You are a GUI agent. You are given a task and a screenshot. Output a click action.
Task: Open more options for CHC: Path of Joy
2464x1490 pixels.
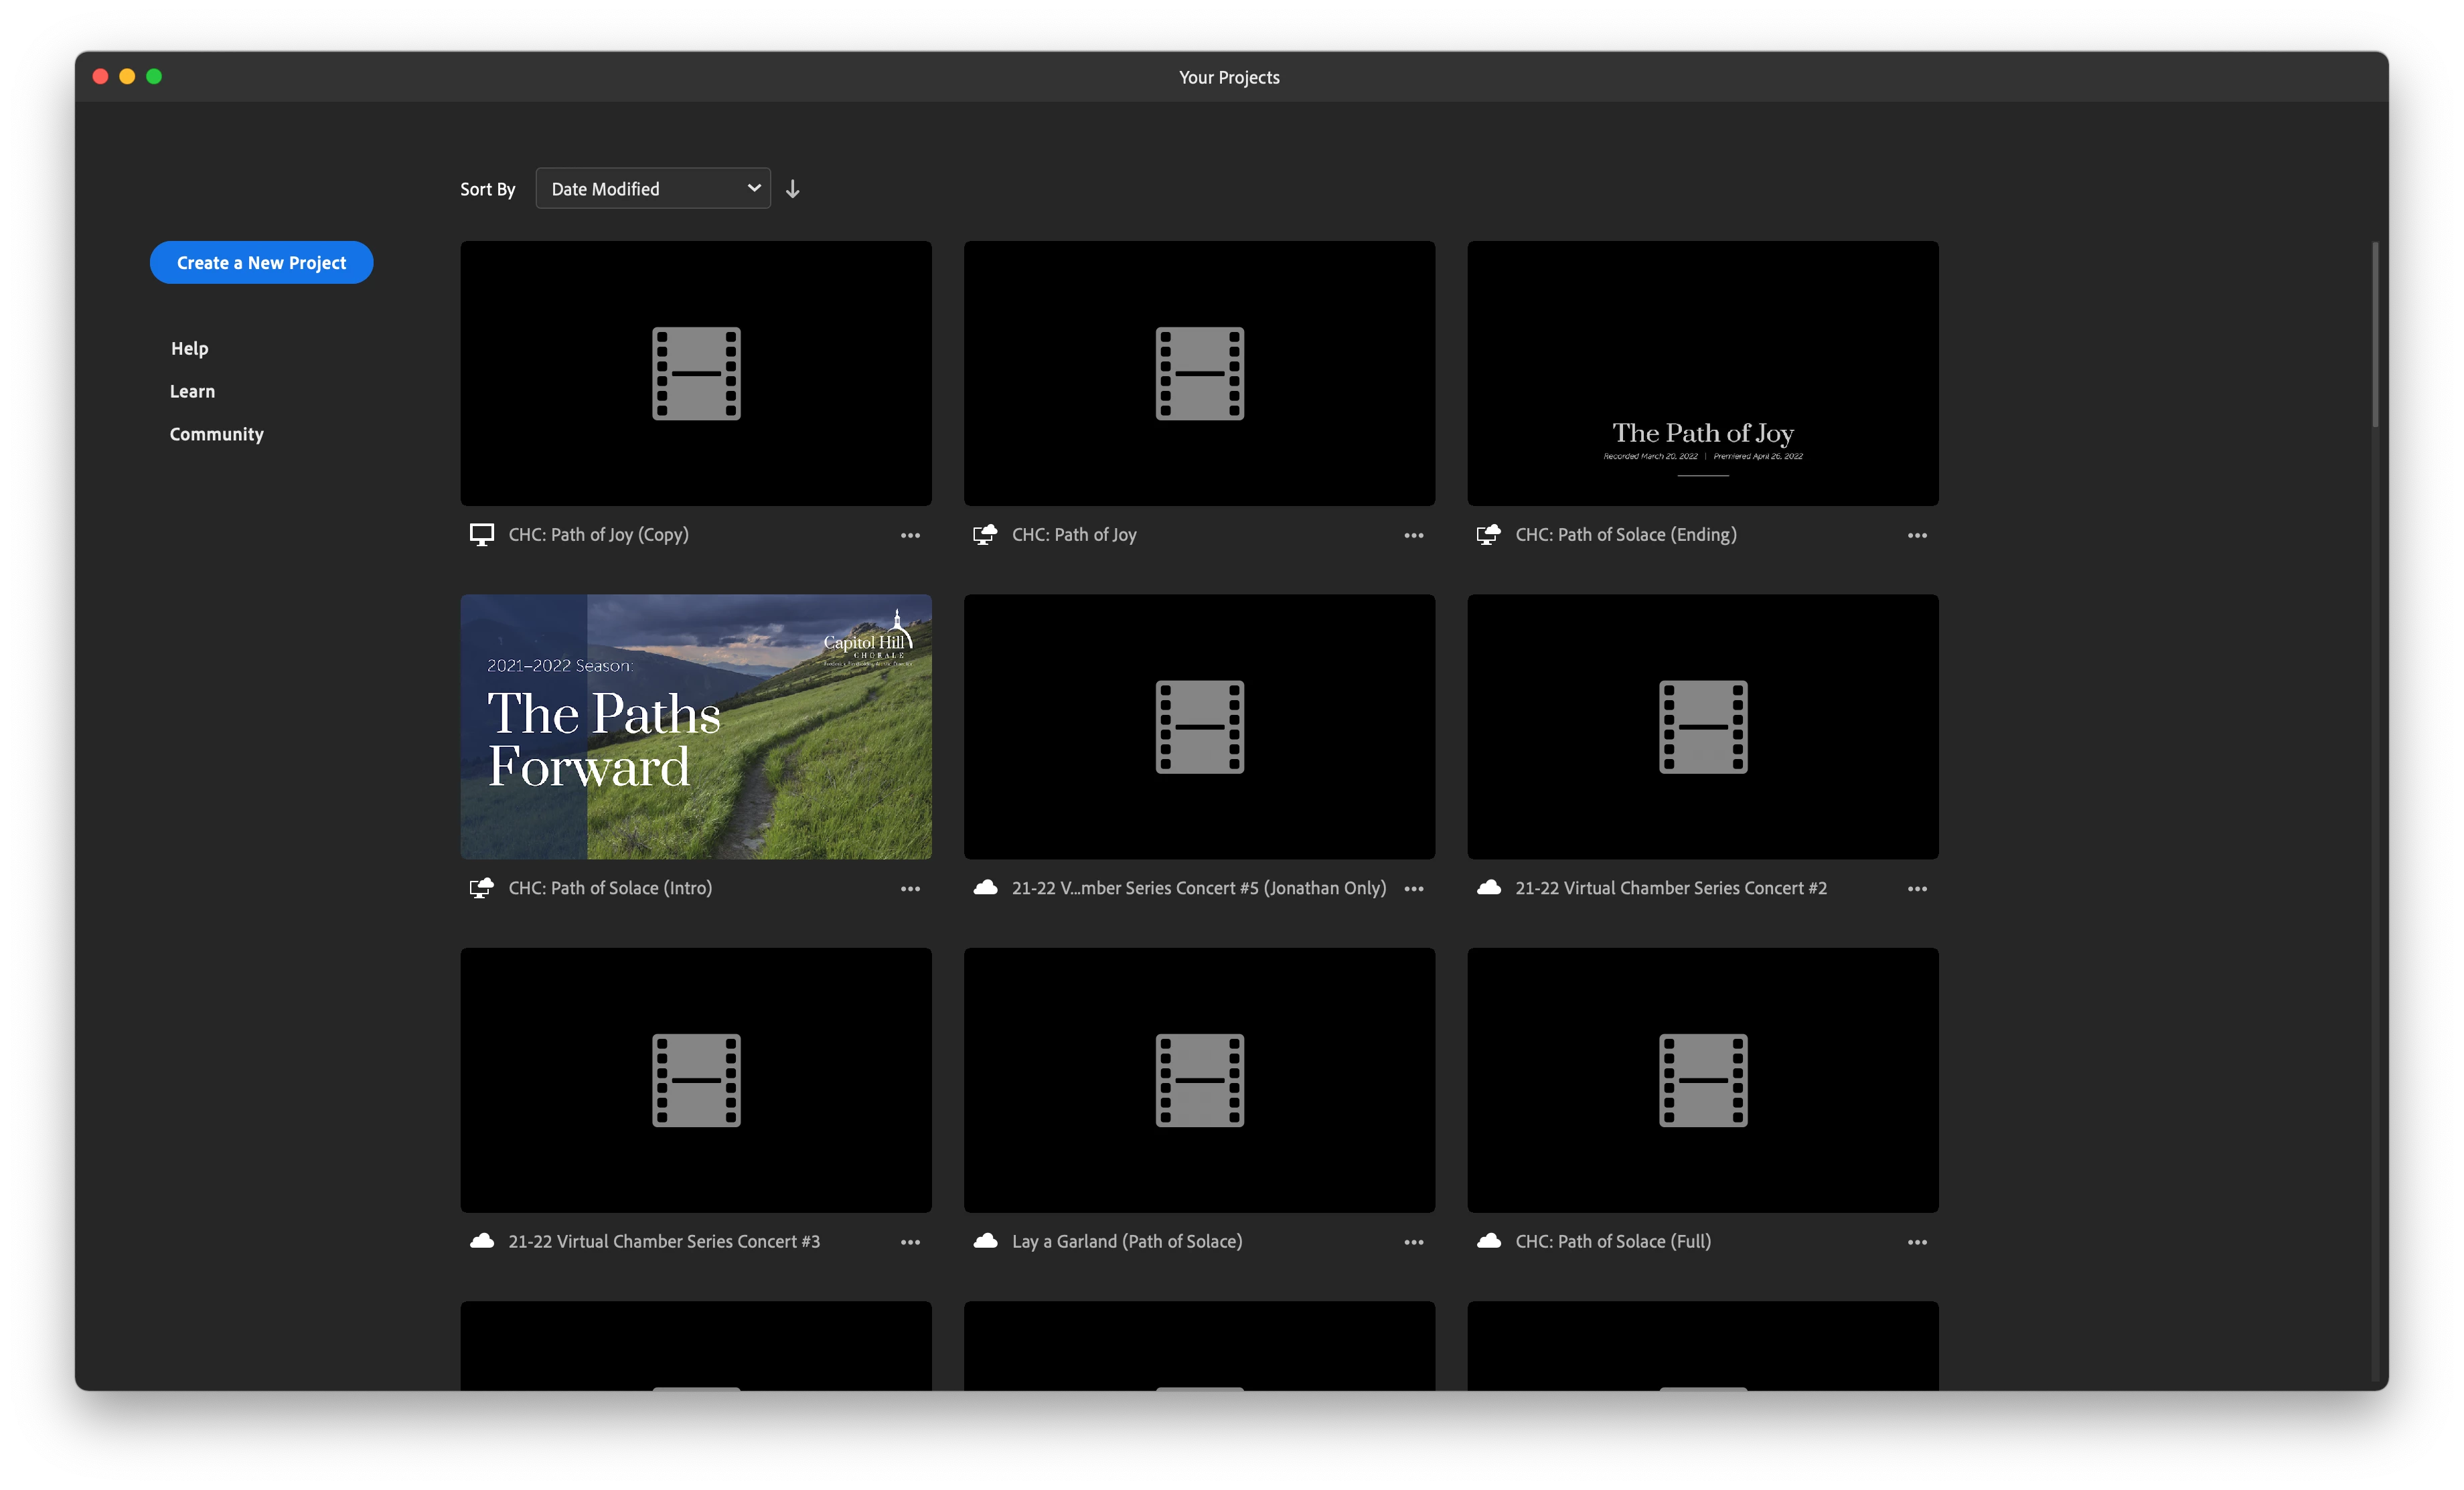(1413, 535)
